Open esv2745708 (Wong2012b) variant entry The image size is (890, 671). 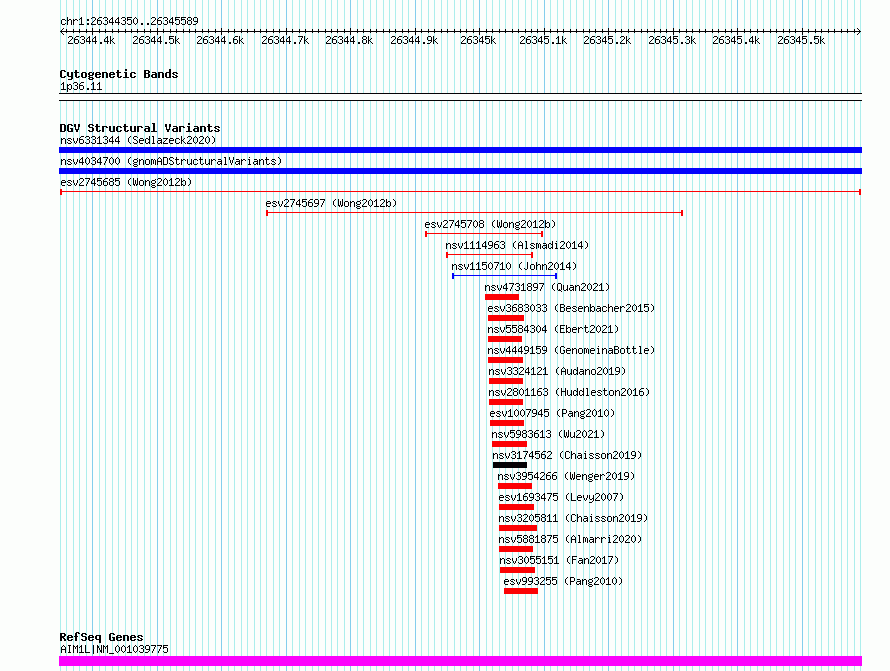point(490,224)
